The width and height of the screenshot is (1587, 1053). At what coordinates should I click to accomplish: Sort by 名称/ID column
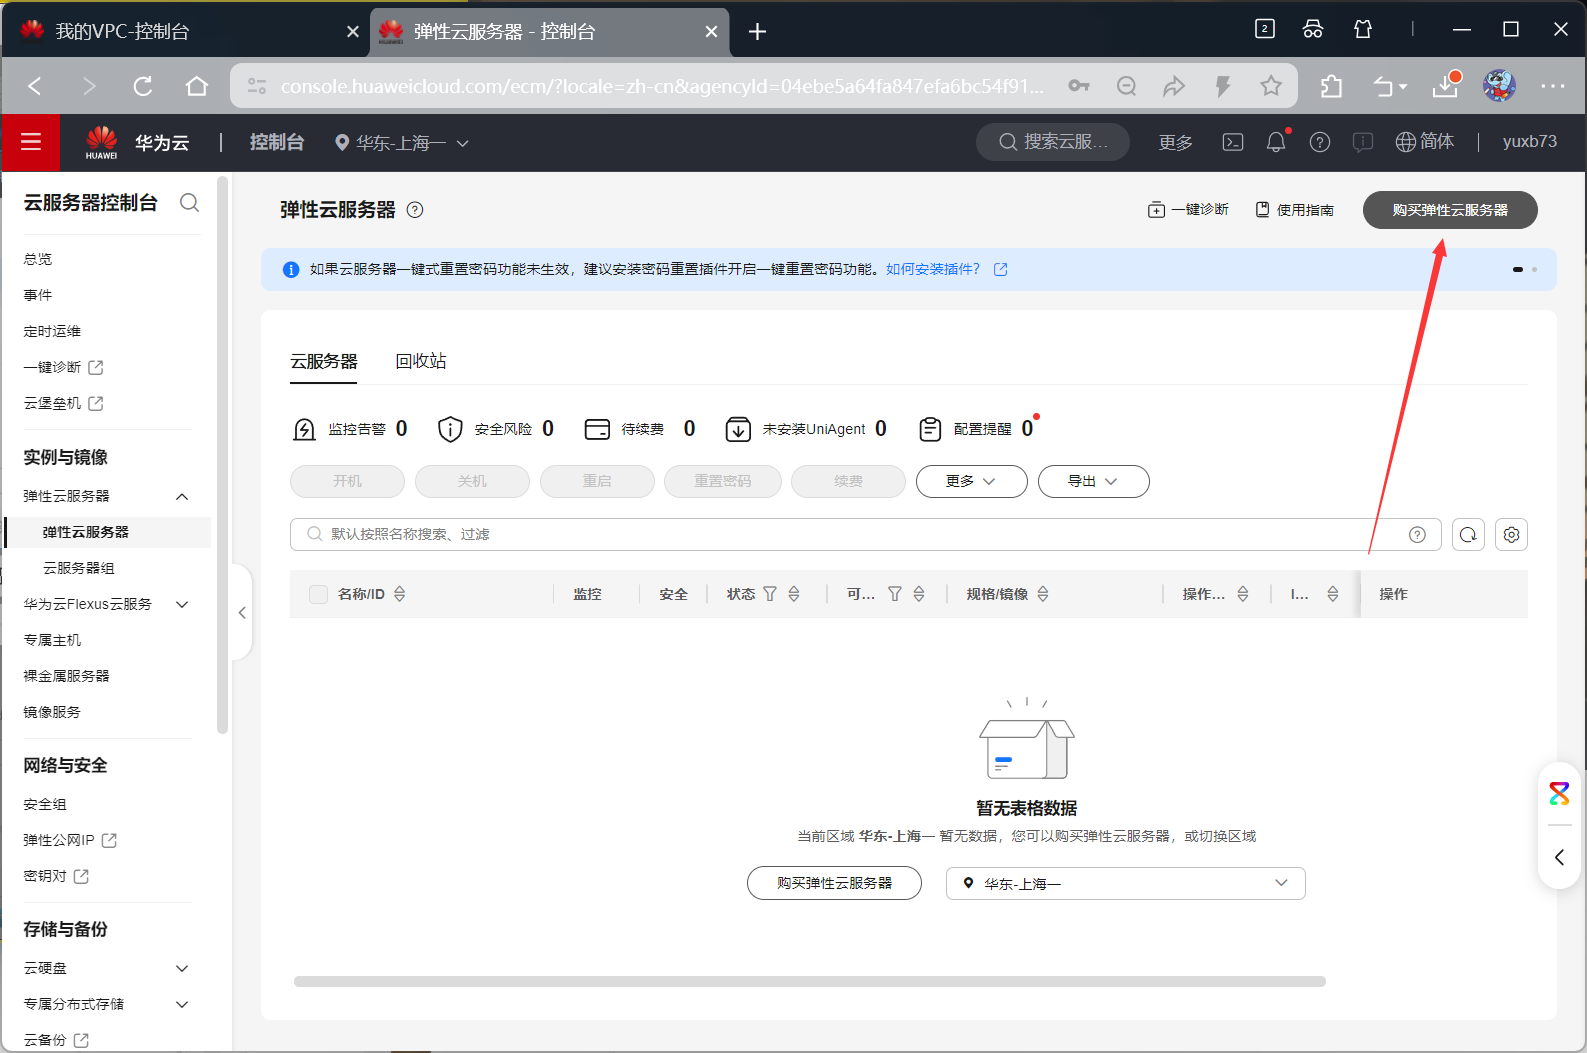tap(400, 594)
